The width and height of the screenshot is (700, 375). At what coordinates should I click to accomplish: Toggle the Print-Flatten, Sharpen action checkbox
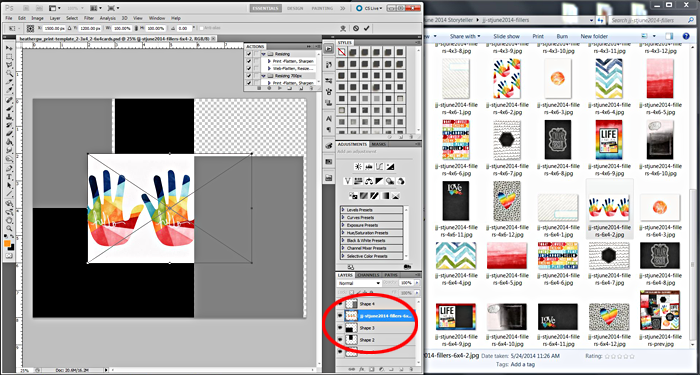tap(249, 61)
